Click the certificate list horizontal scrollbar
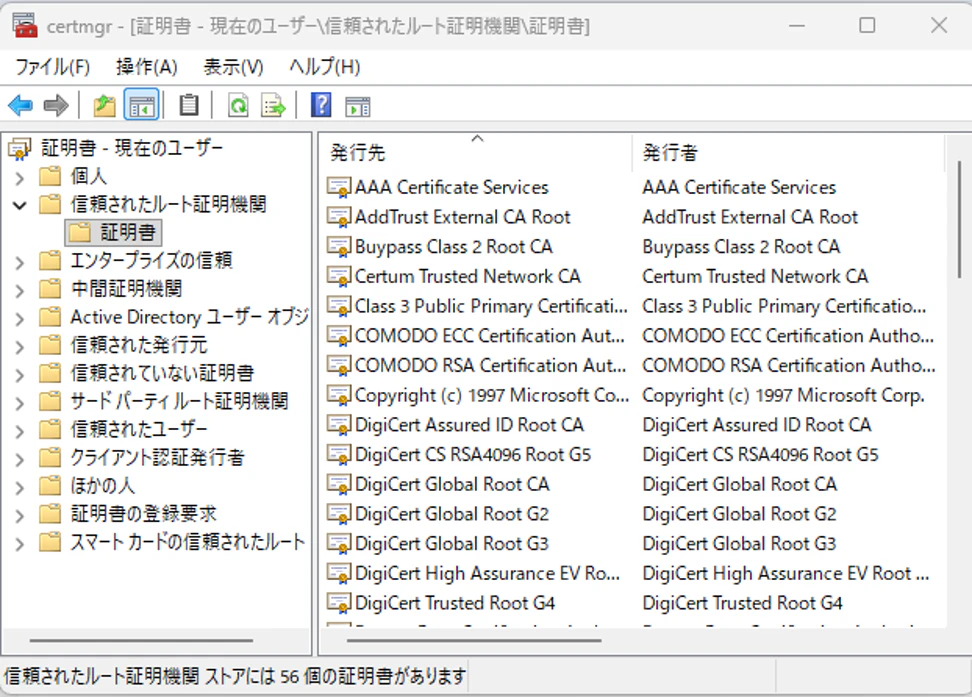972x697 pixels. click(x=474, y=641)
